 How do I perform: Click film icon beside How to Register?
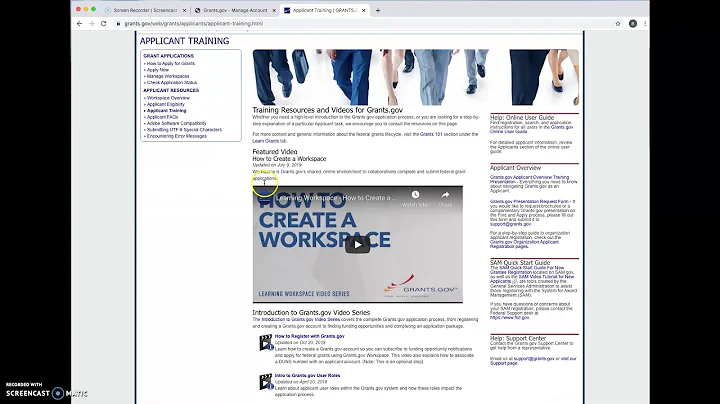[x=266, y=342]
